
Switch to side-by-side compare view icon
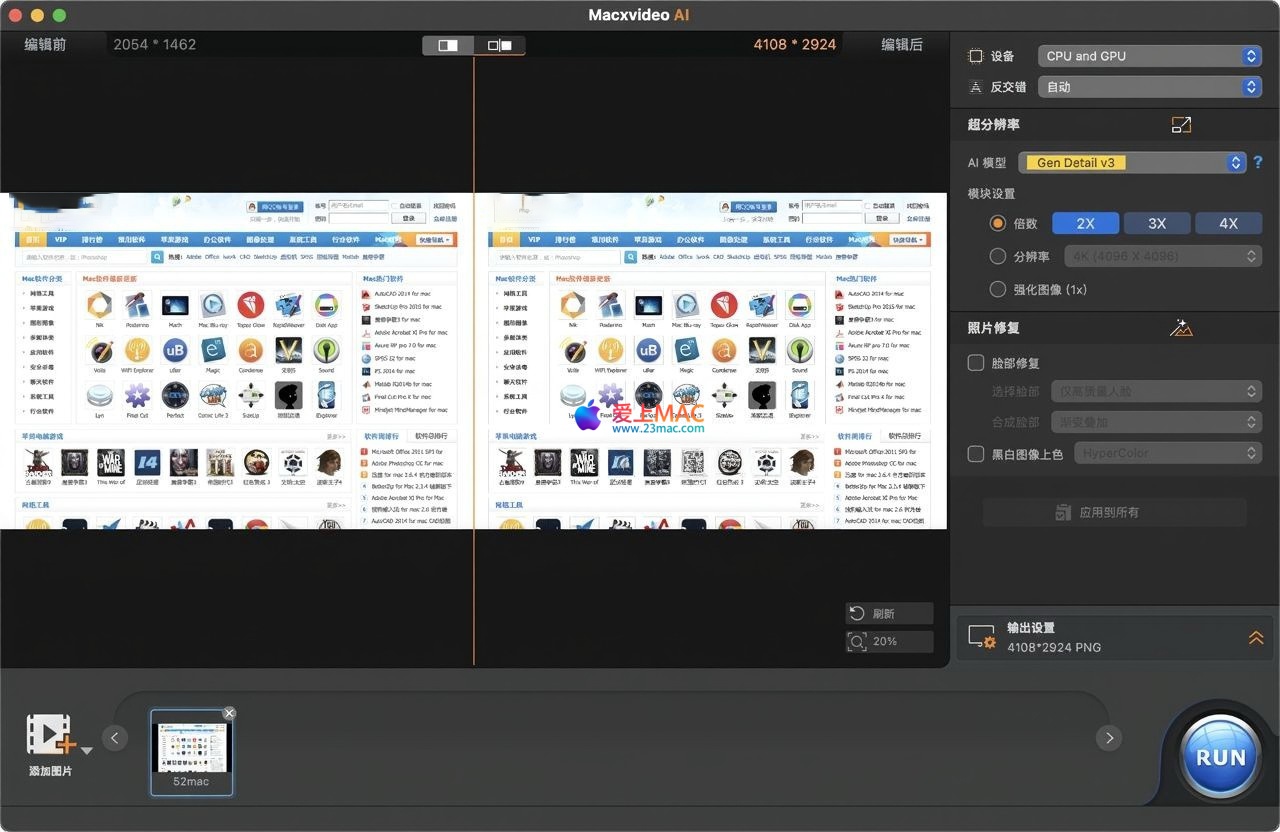[499, 45]
